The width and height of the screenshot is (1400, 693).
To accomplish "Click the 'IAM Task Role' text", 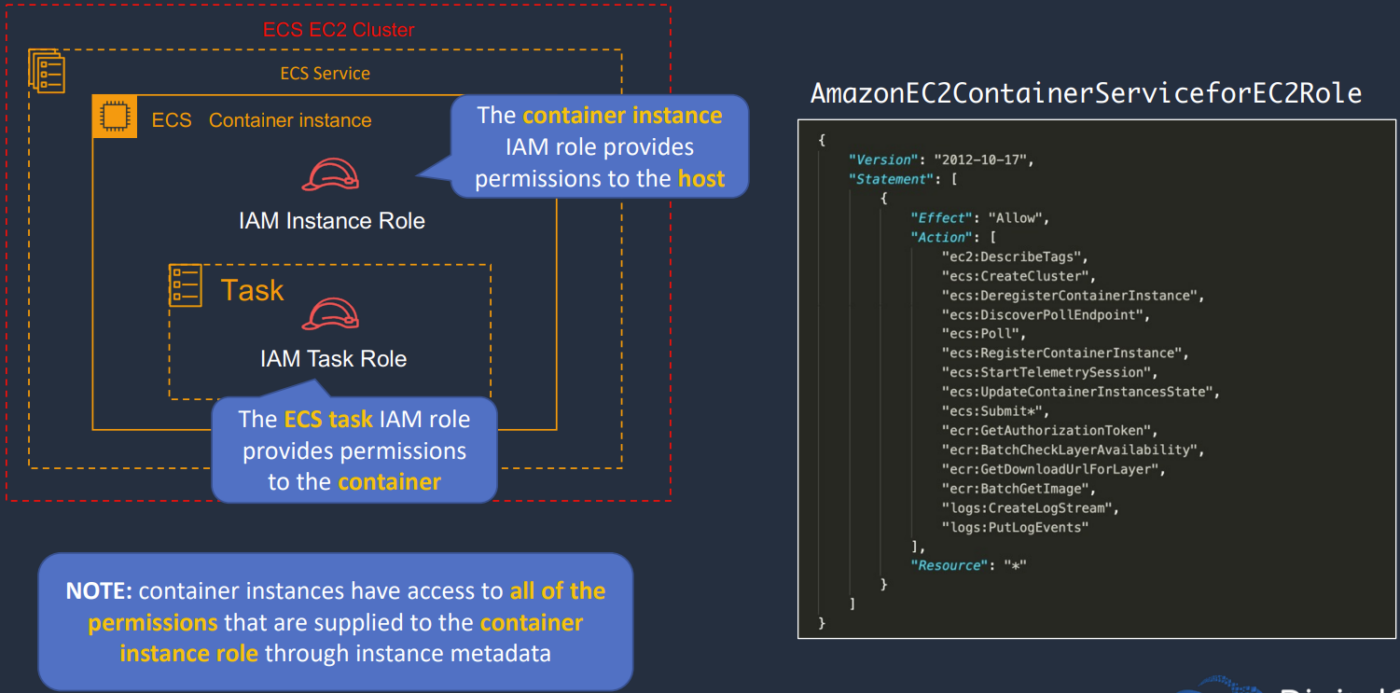I will 333,358.
